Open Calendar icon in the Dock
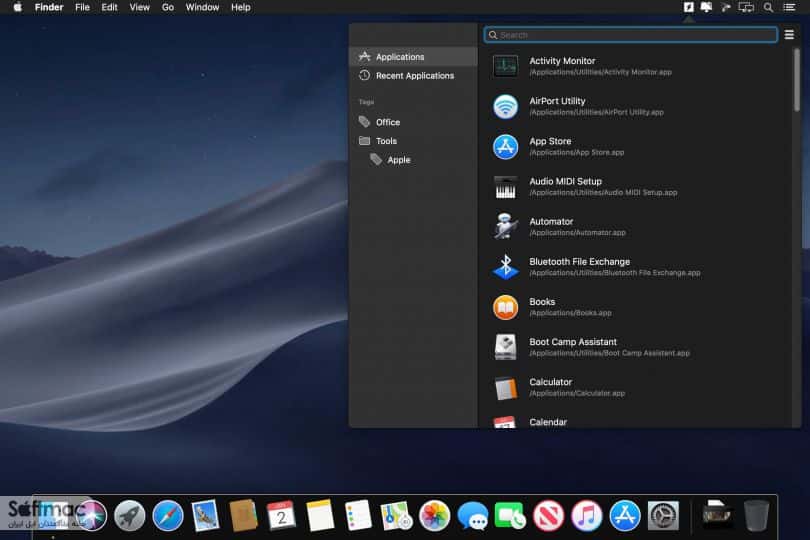810x540 pixels. [x=282, y=515]
